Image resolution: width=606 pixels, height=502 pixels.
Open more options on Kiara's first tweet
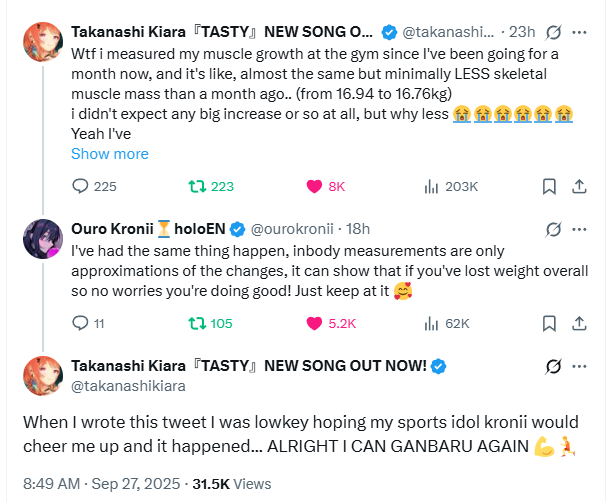click(x=578, y=31)
